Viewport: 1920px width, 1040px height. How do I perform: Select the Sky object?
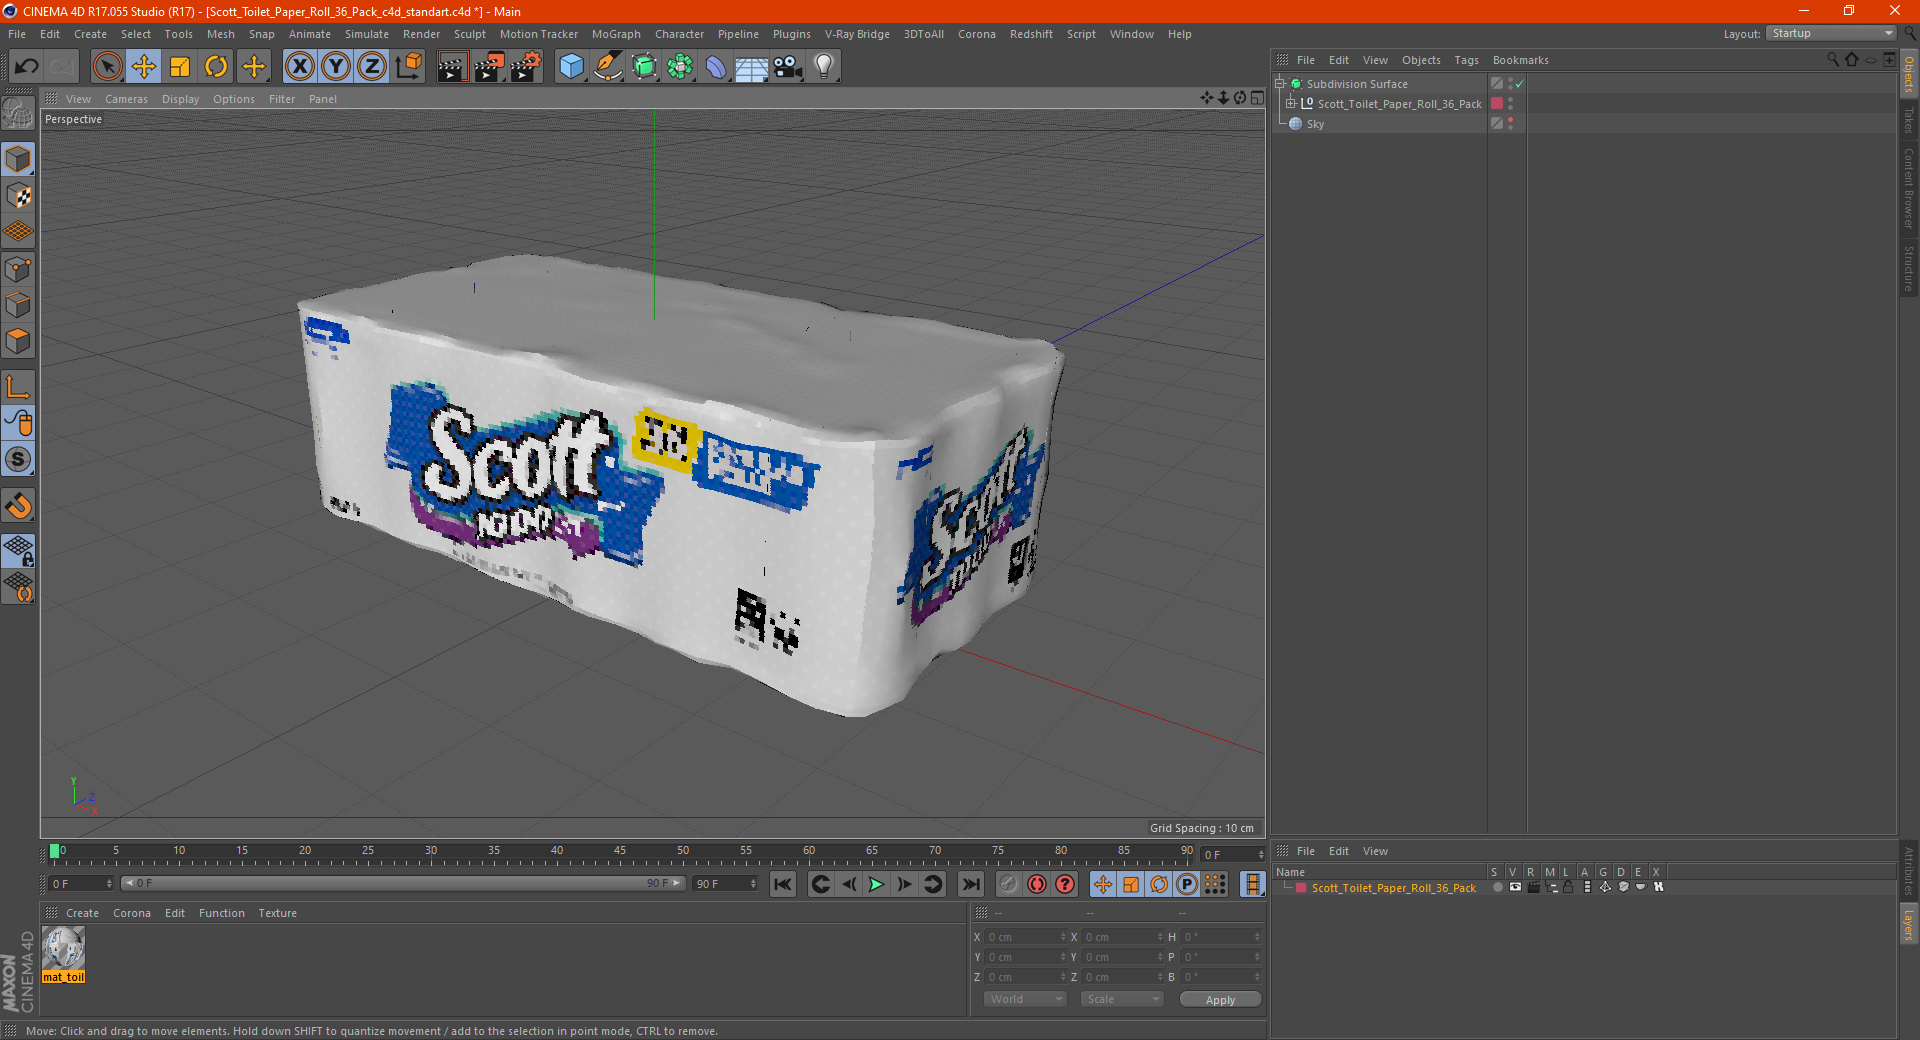(x=1315, y=124)
